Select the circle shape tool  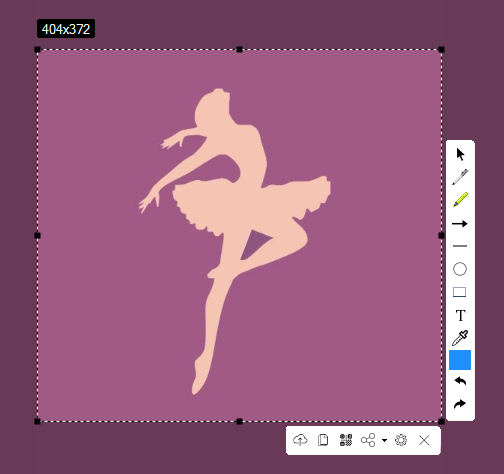[460, 269]
